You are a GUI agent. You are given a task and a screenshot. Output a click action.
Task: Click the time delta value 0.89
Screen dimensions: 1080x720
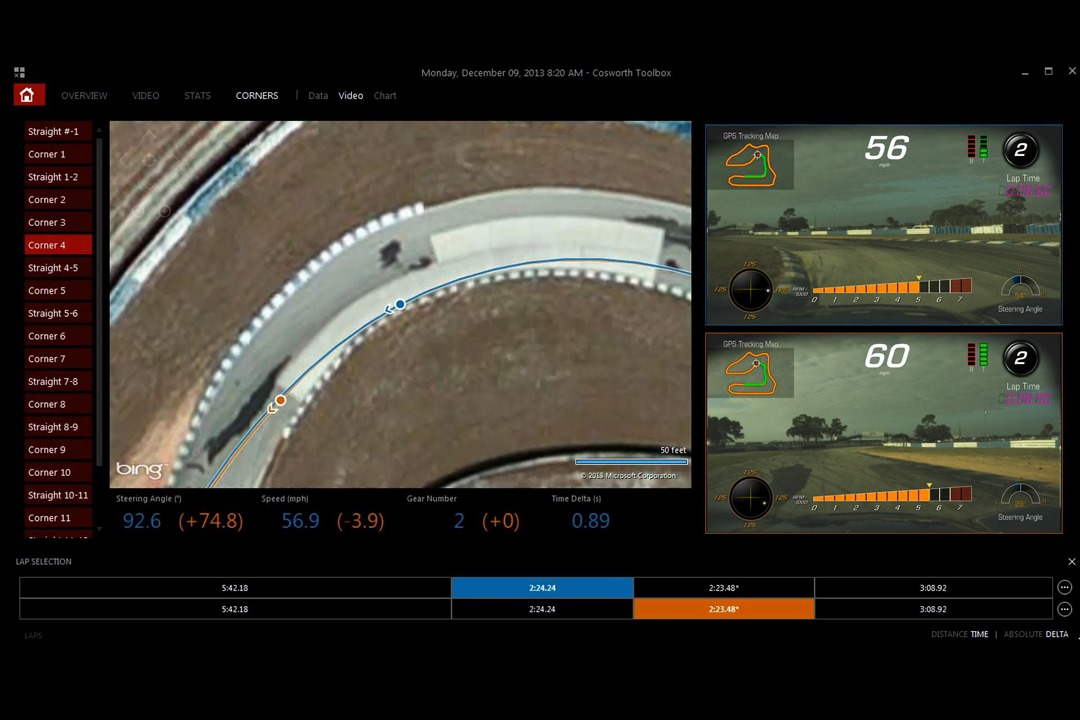[x=590, y=520]
